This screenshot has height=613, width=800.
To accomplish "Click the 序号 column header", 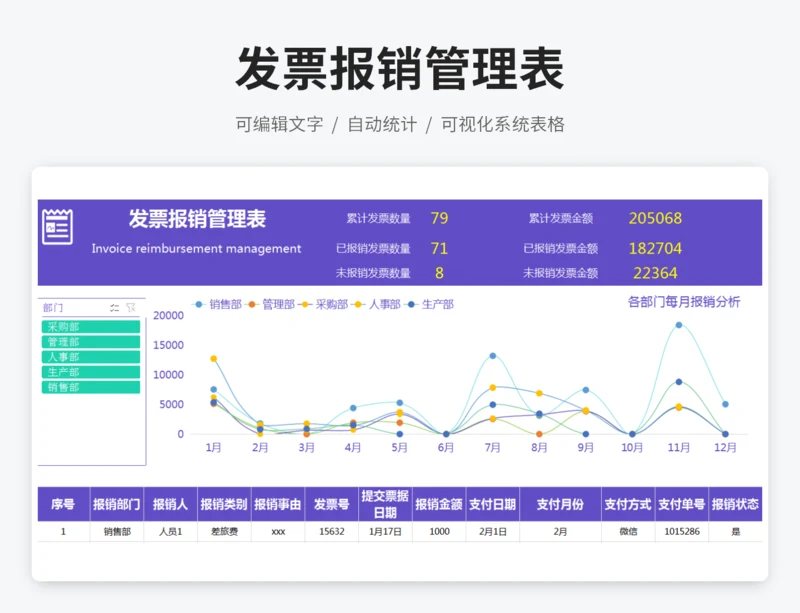I will [x=63, y=504].
